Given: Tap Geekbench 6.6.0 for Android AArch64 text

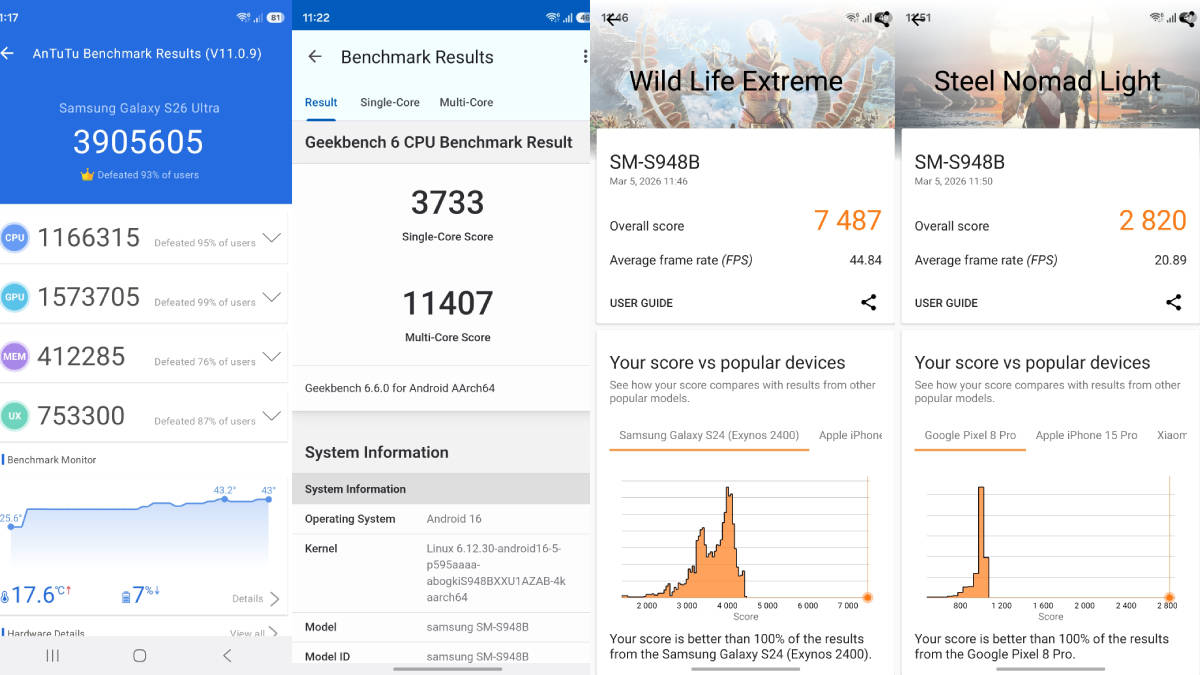Looking at the screenshot, I should point(400,388).
